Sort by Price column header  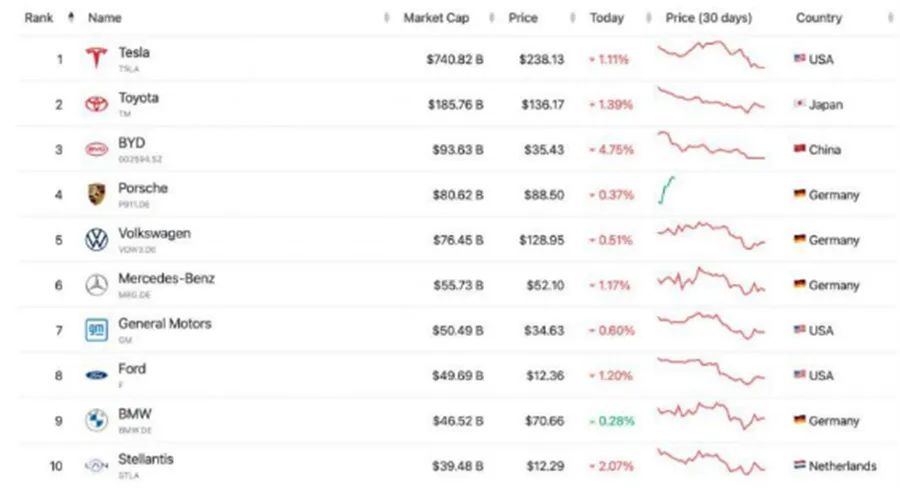(522, 18)
